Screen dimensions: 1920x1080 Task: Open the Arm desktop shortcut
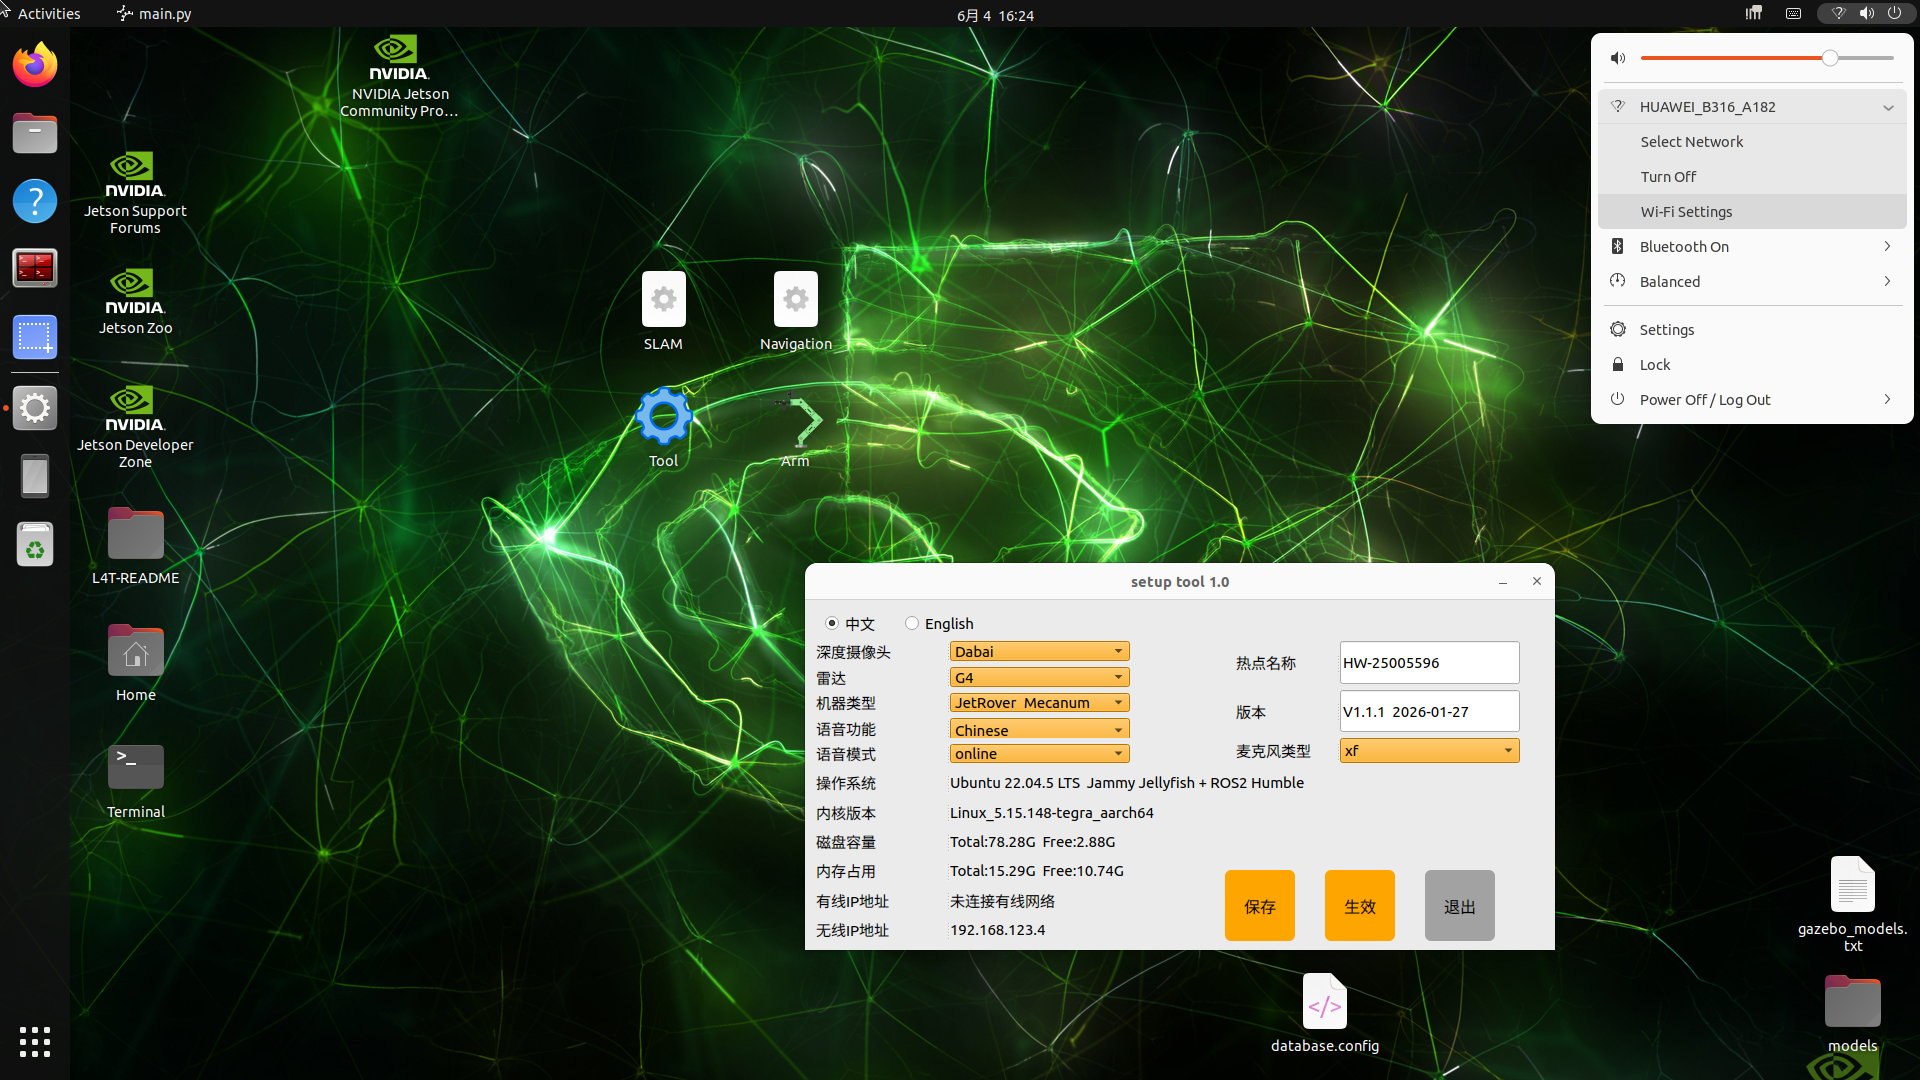tap(795, 428)
